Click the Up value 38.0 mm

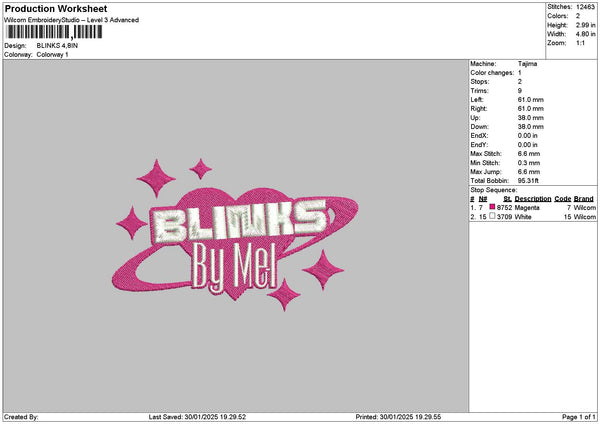pyautogui.click(x=530, y=118)
